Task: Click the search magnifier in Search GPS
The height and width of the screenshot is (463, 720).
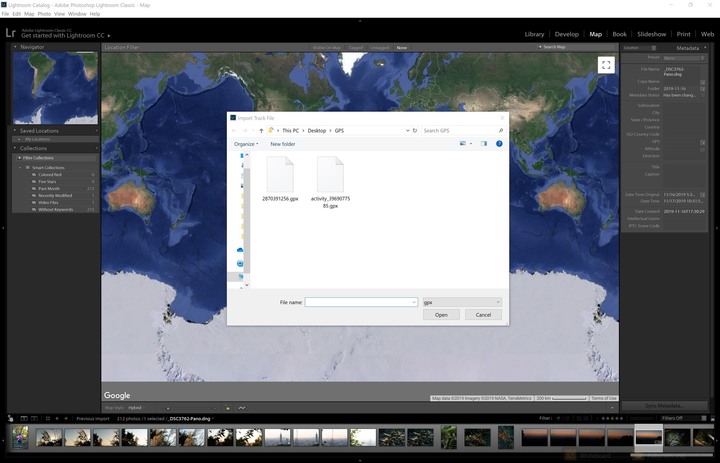Action: tap(501, 130)
